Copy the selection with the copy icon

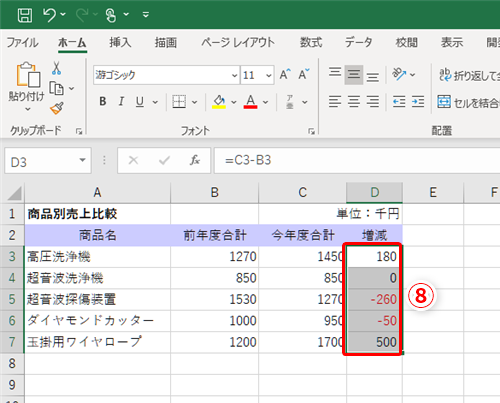click(56, 88)
